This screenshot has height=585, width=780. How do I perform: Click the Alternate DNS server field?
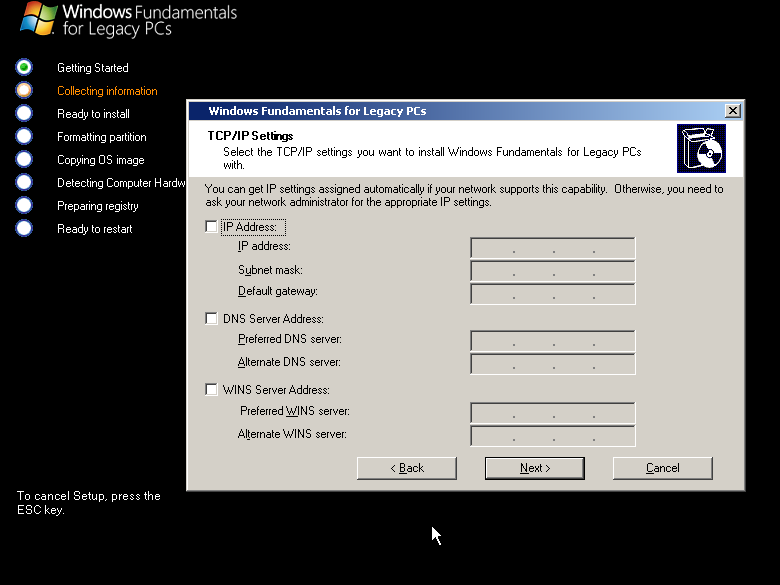553,364
